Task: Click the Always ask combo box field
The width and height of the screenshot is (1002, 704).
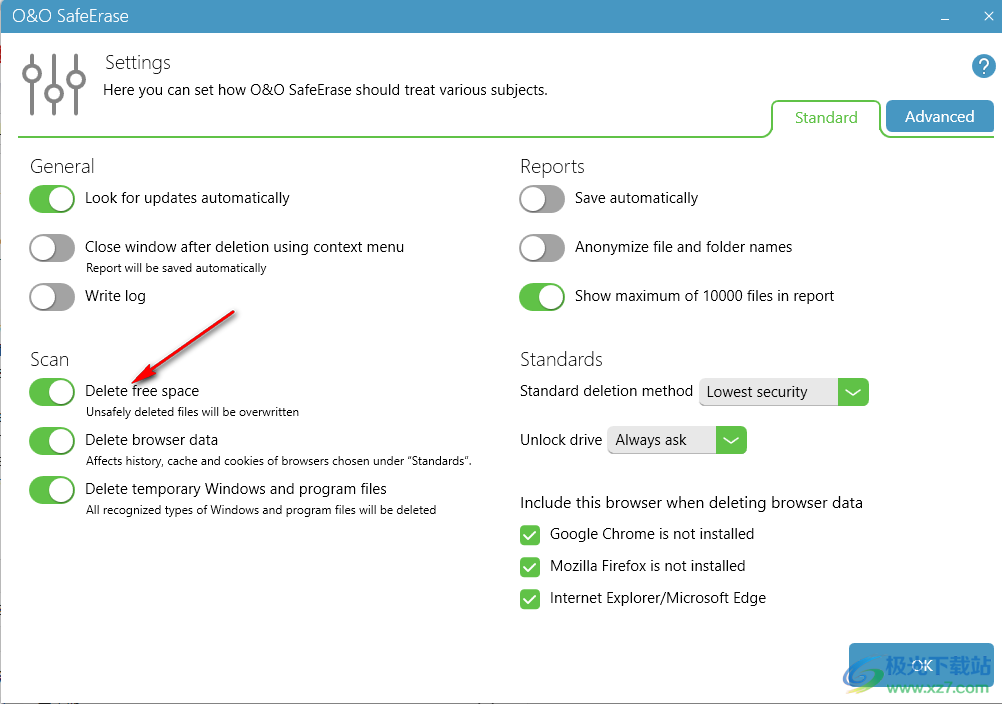Action: pos(662,440)
